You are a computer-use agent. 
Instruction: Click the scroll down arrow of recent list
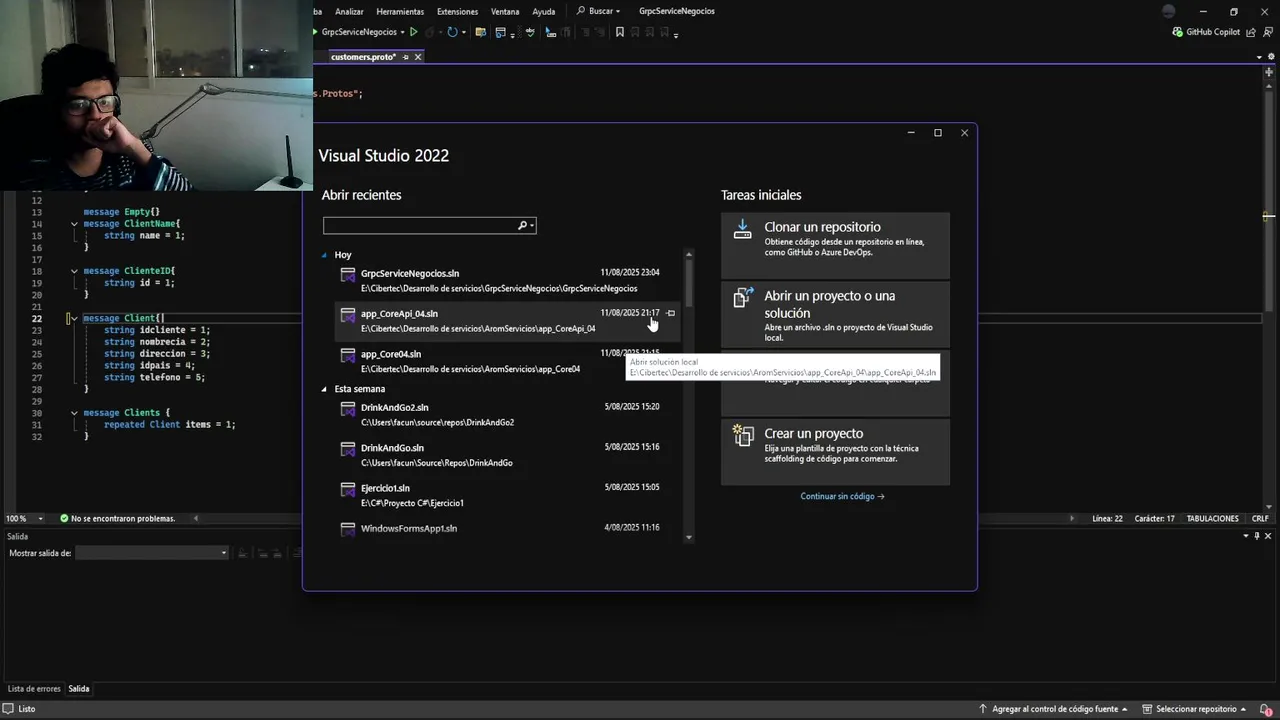click(x=688, y=537)
